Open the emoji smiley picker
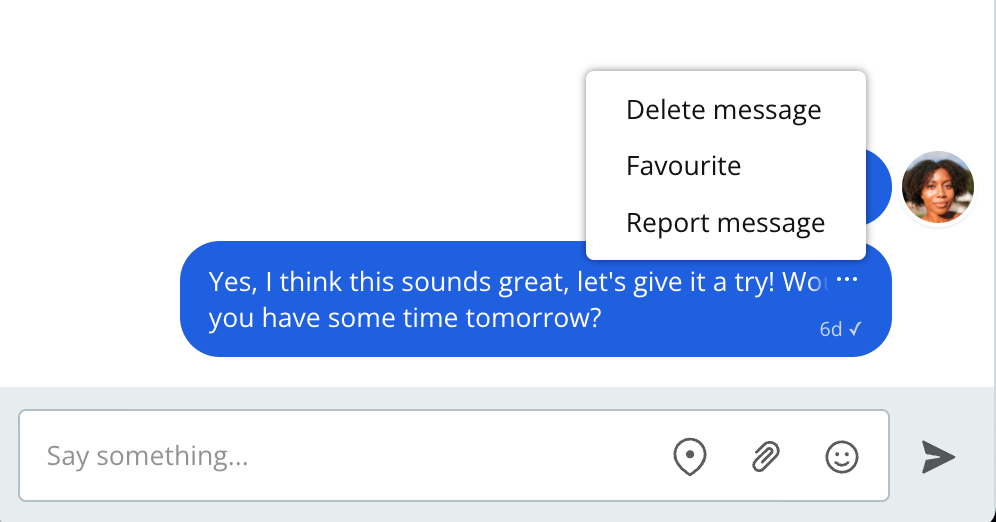This screenshot has width=996, height=522. pos(842,457)
